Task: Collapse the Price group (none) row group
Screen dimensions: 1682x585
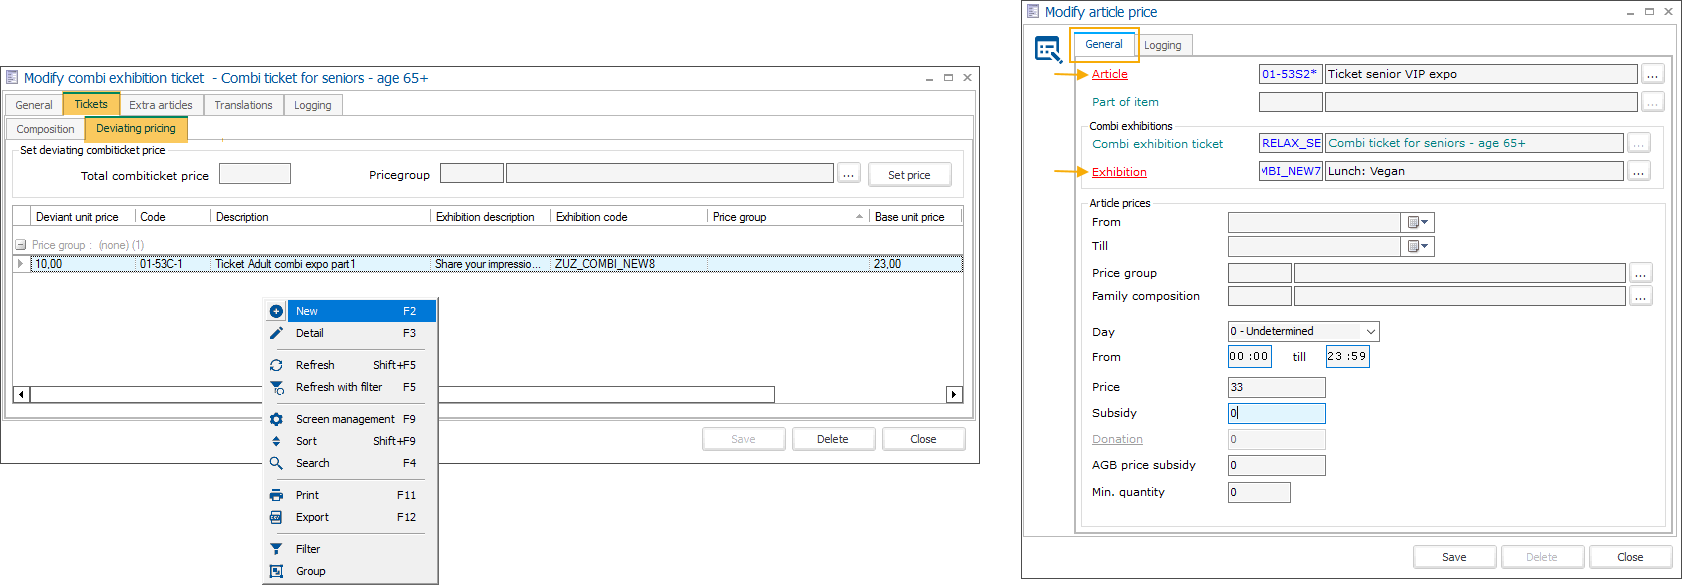Action: click(x=20, y=245)
